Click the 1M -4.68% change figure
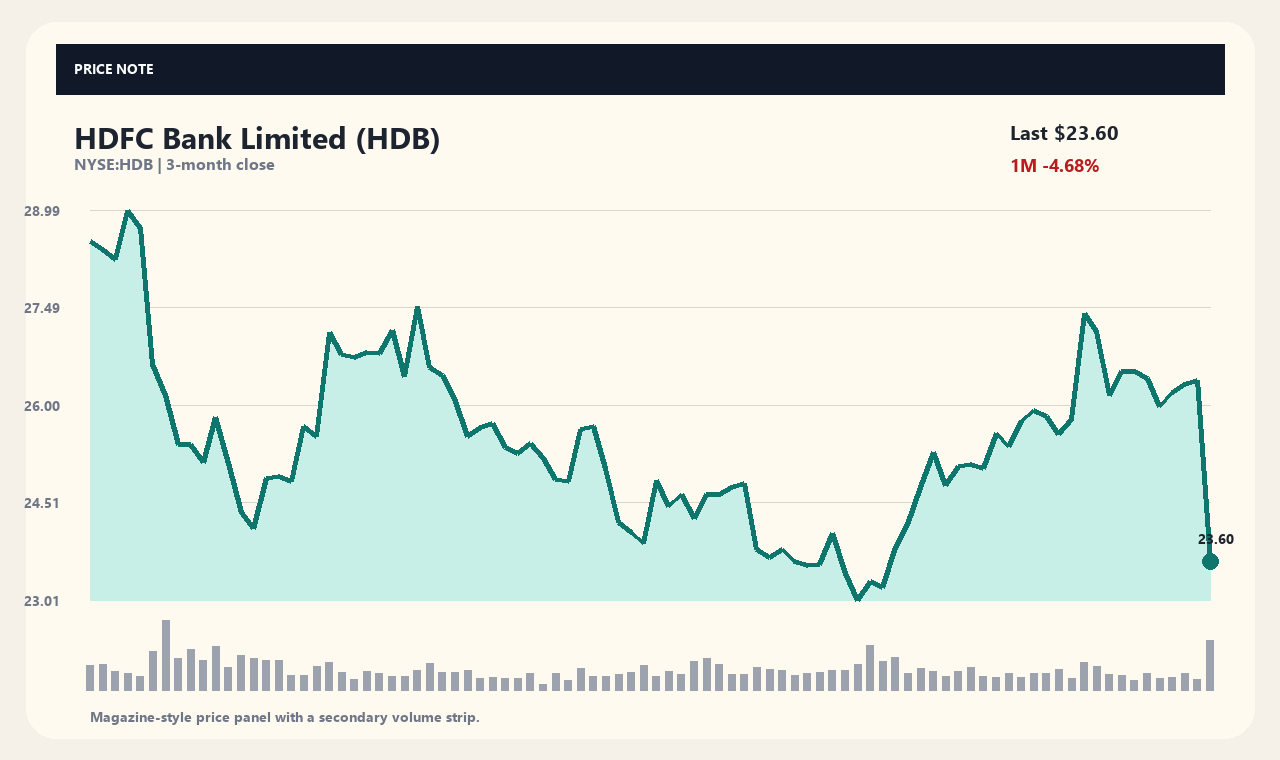Image resolution: width=1280 pixels, height=760 pixels. pyautogui.click(x=1055, y=166)
